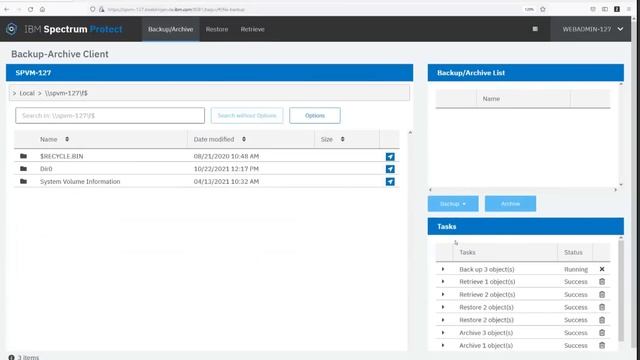Sort file list by Date modified

click(244, 139)
